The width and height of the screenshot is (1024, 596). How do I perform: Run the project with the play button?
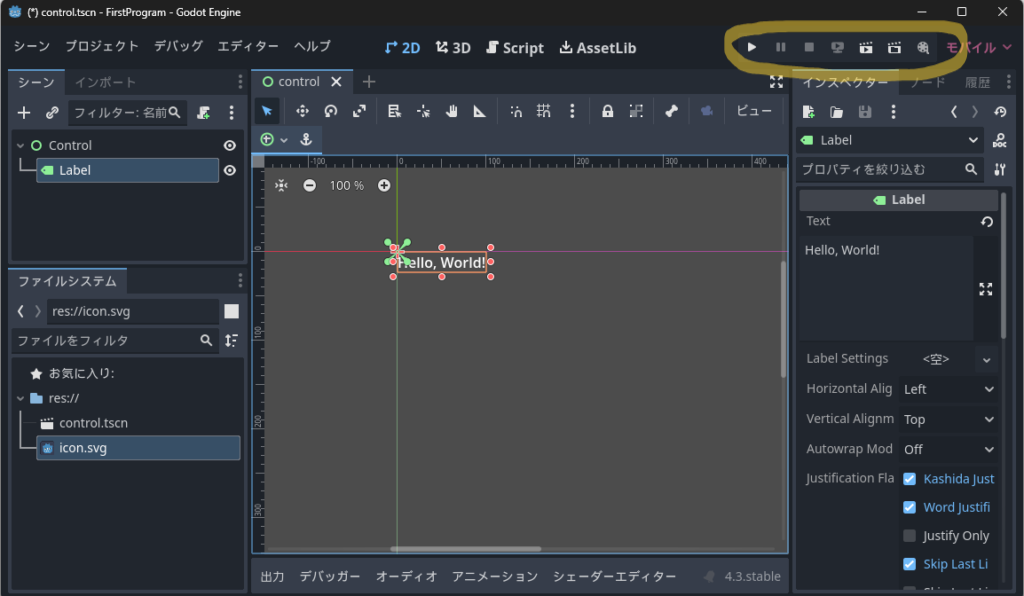[x=752, y=47]
